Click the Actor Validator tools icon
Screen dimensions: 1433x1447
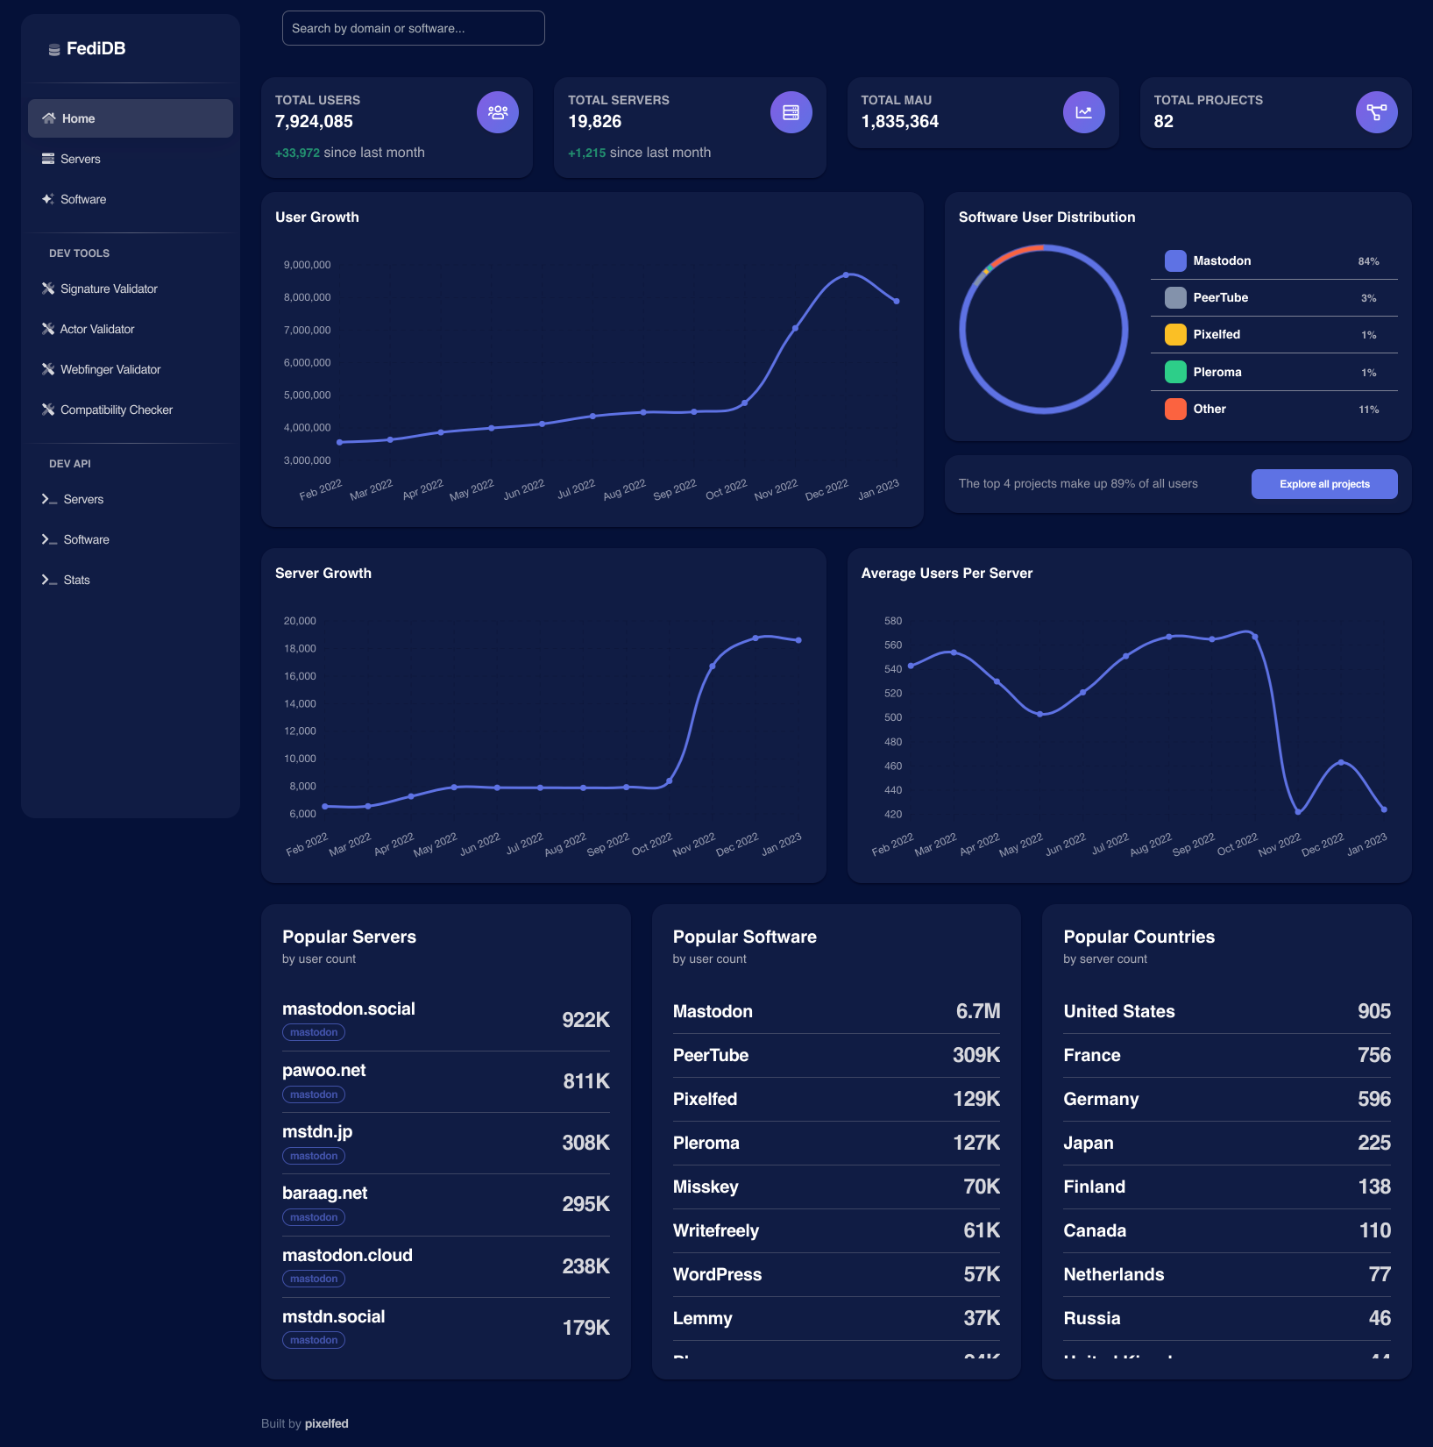click(48, 329)
